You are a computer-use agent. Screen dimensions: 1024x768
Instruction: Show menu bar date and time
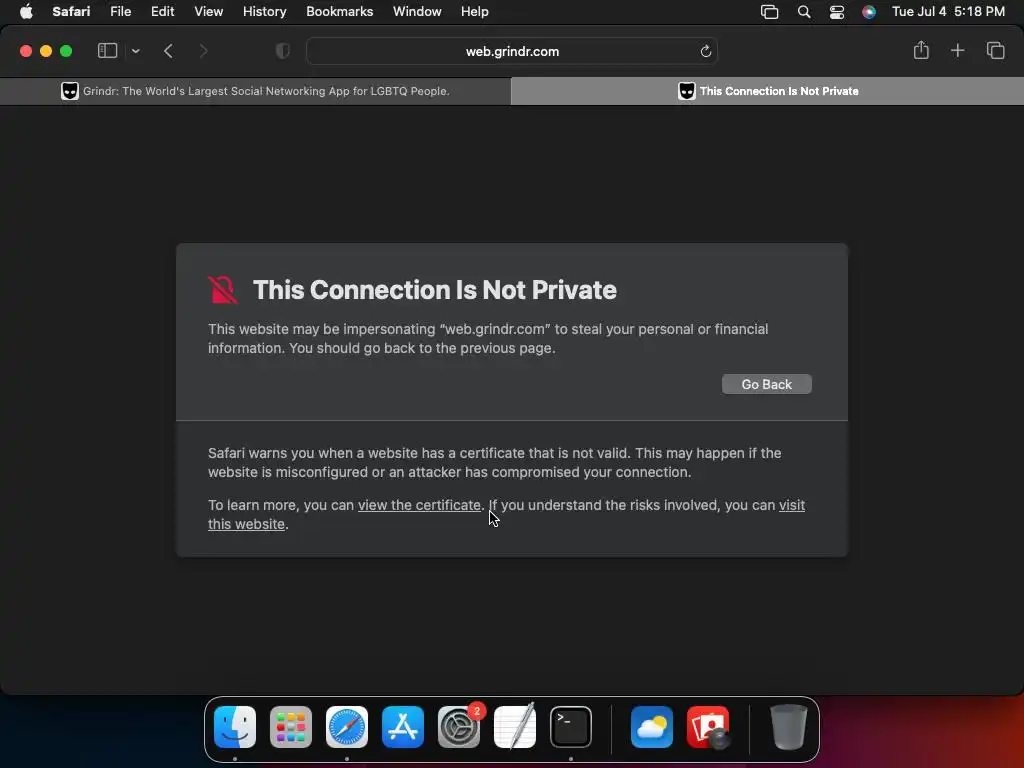click(948, 12)
